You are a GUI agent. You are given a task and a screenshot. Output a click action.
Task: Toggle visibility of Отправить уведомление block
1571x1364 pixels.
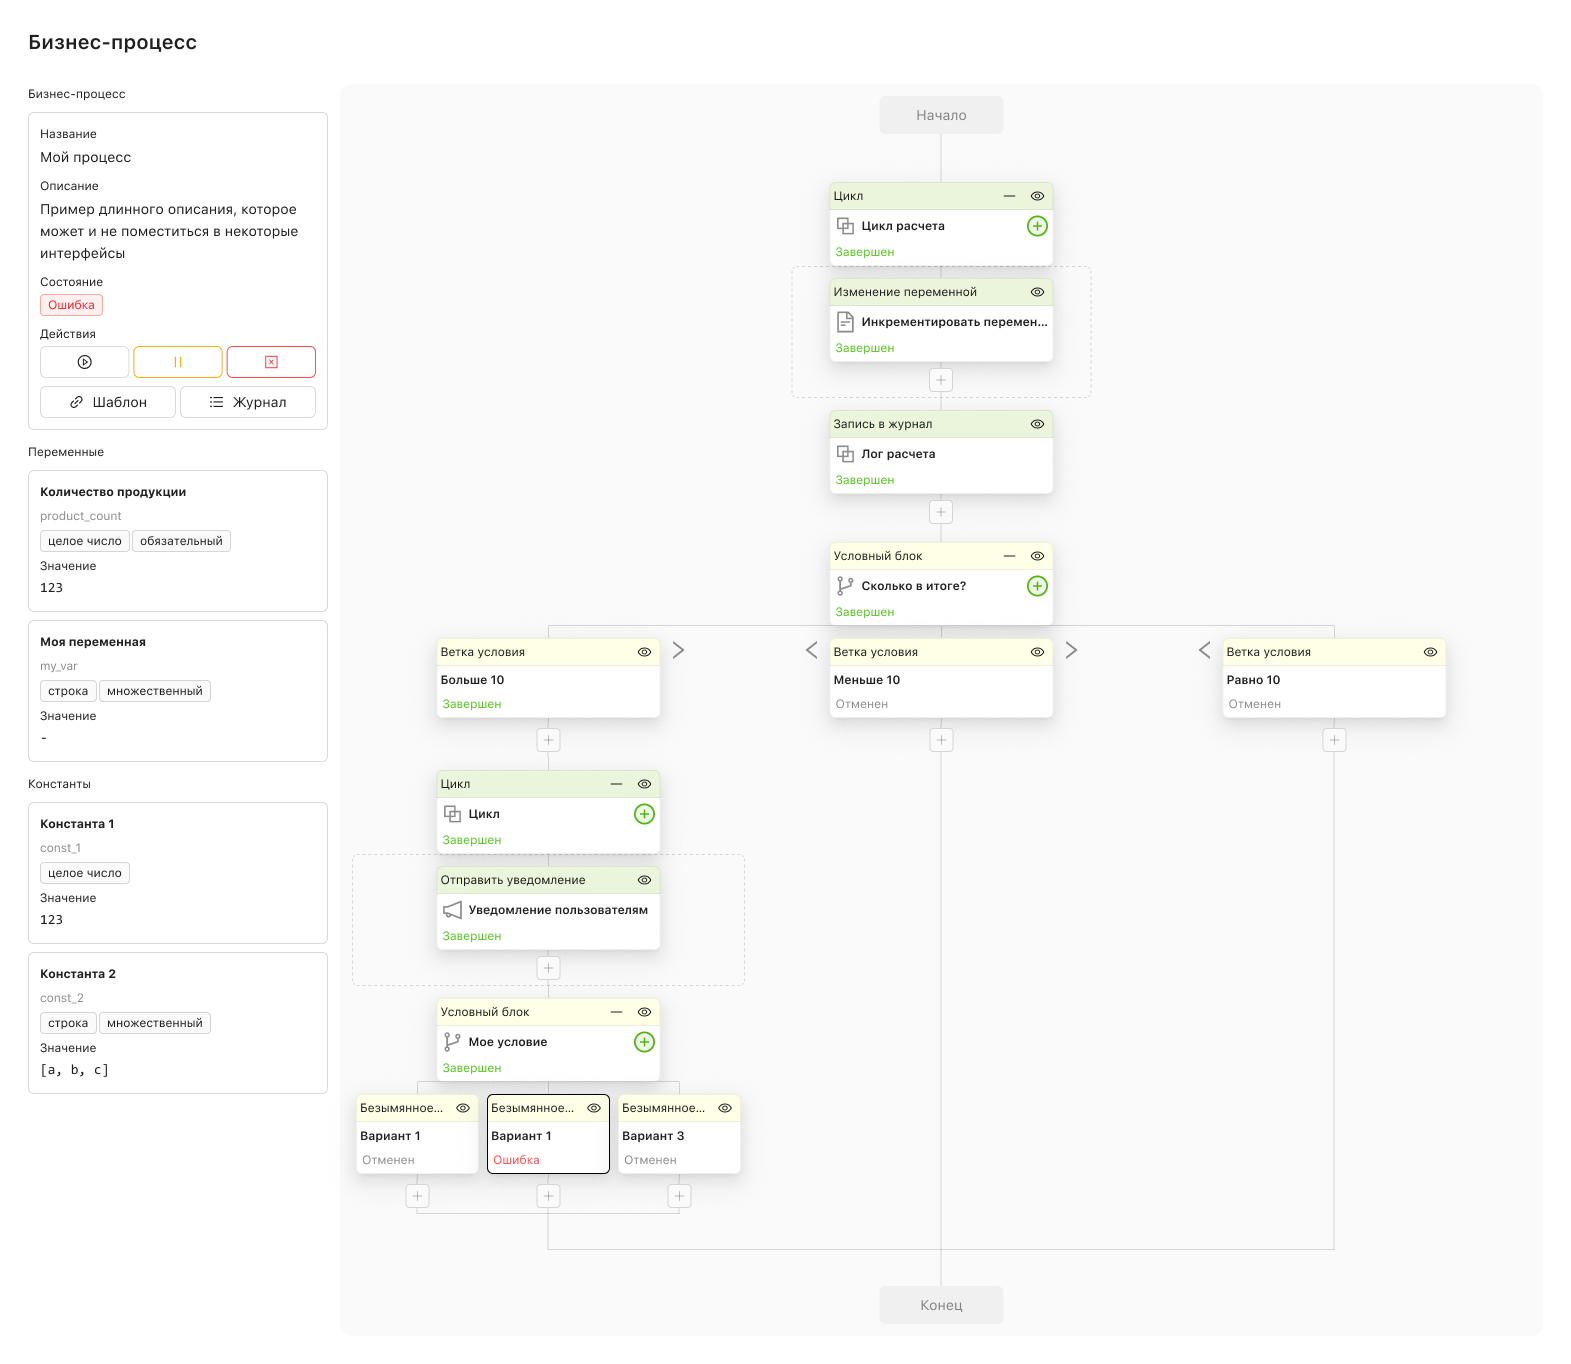tap(644, 880)
